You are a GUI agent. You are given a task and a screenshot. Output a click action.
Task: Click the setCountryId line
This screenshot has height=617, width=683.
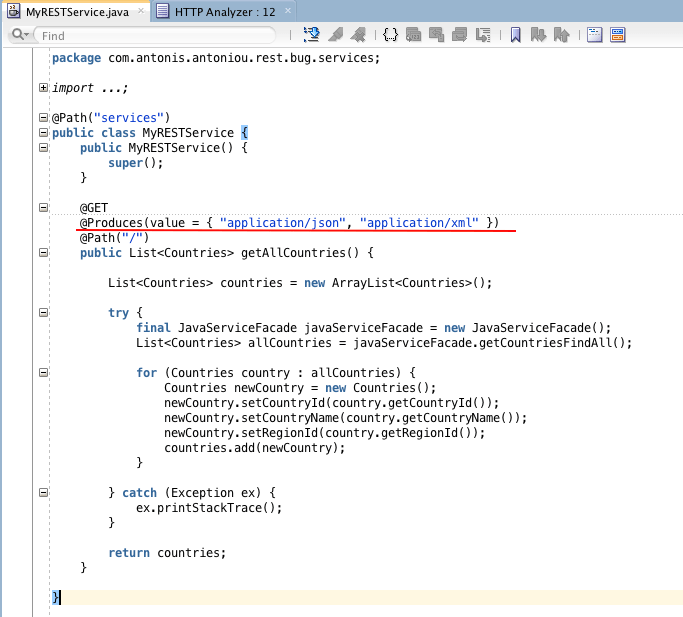point(331,403)
